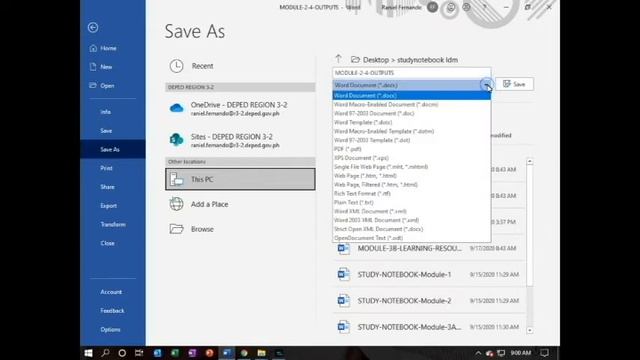This screenshot has width=640, height=360.
Task: Select Word 2003 XML Document option
Action: point(411,220)
